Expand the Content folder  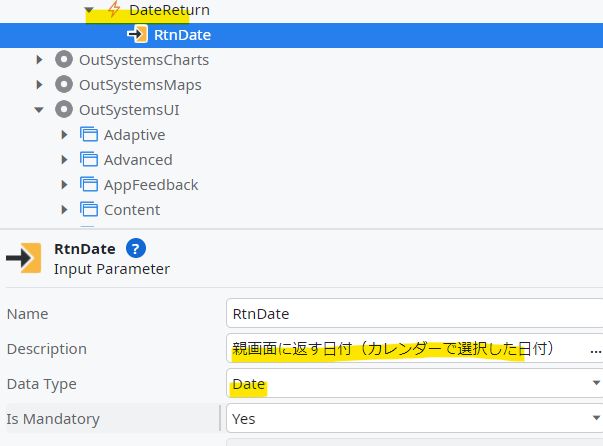pos(64,210)
